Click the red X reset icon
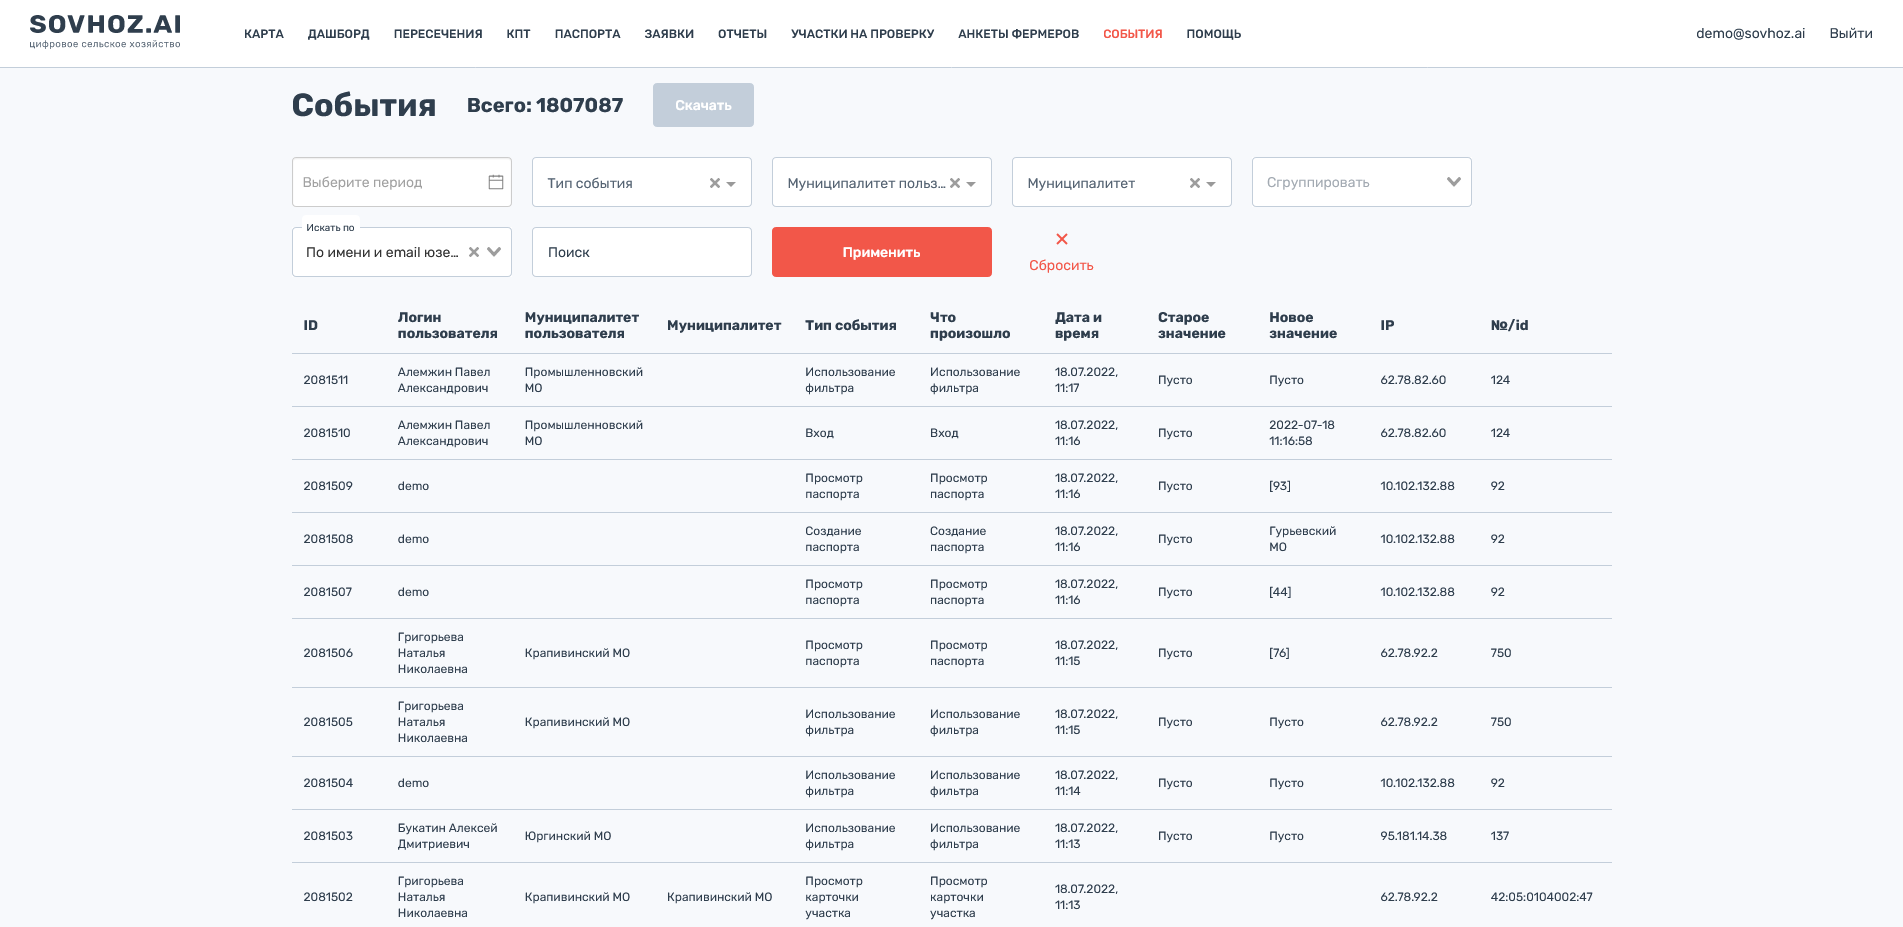 click(x=1061, y=239)
